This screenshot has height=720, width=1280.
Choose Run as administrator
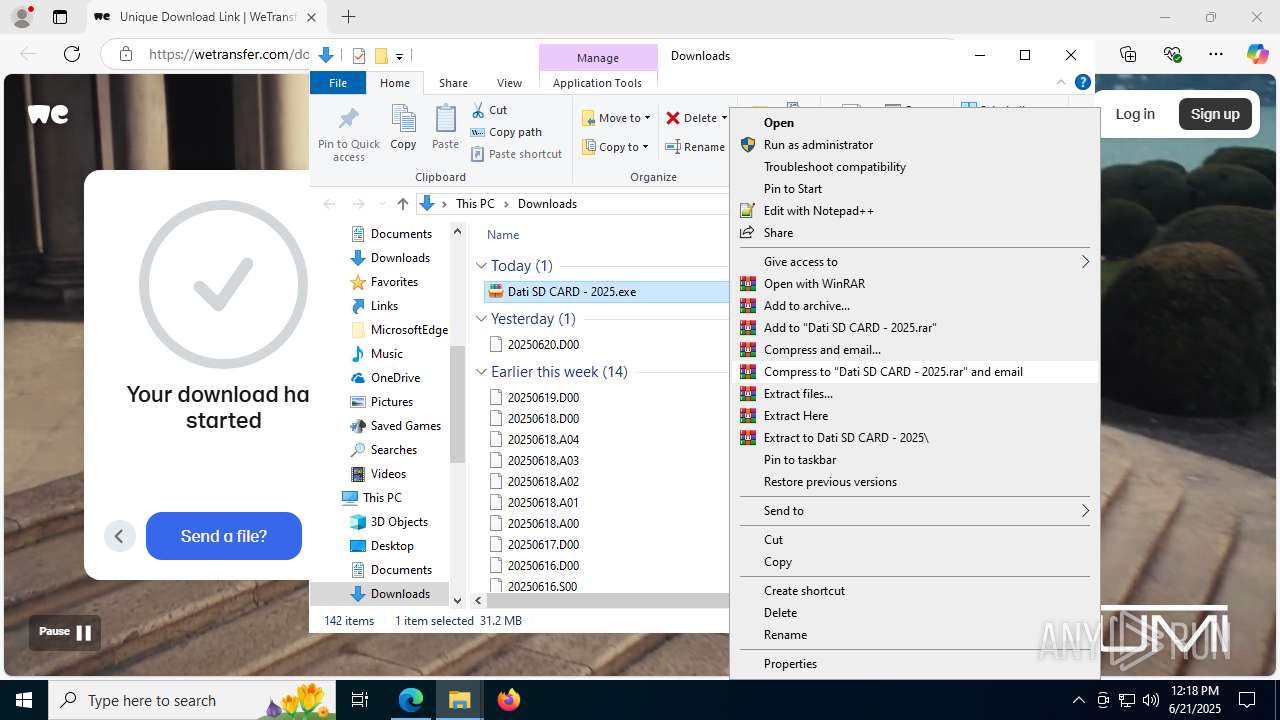914,145
